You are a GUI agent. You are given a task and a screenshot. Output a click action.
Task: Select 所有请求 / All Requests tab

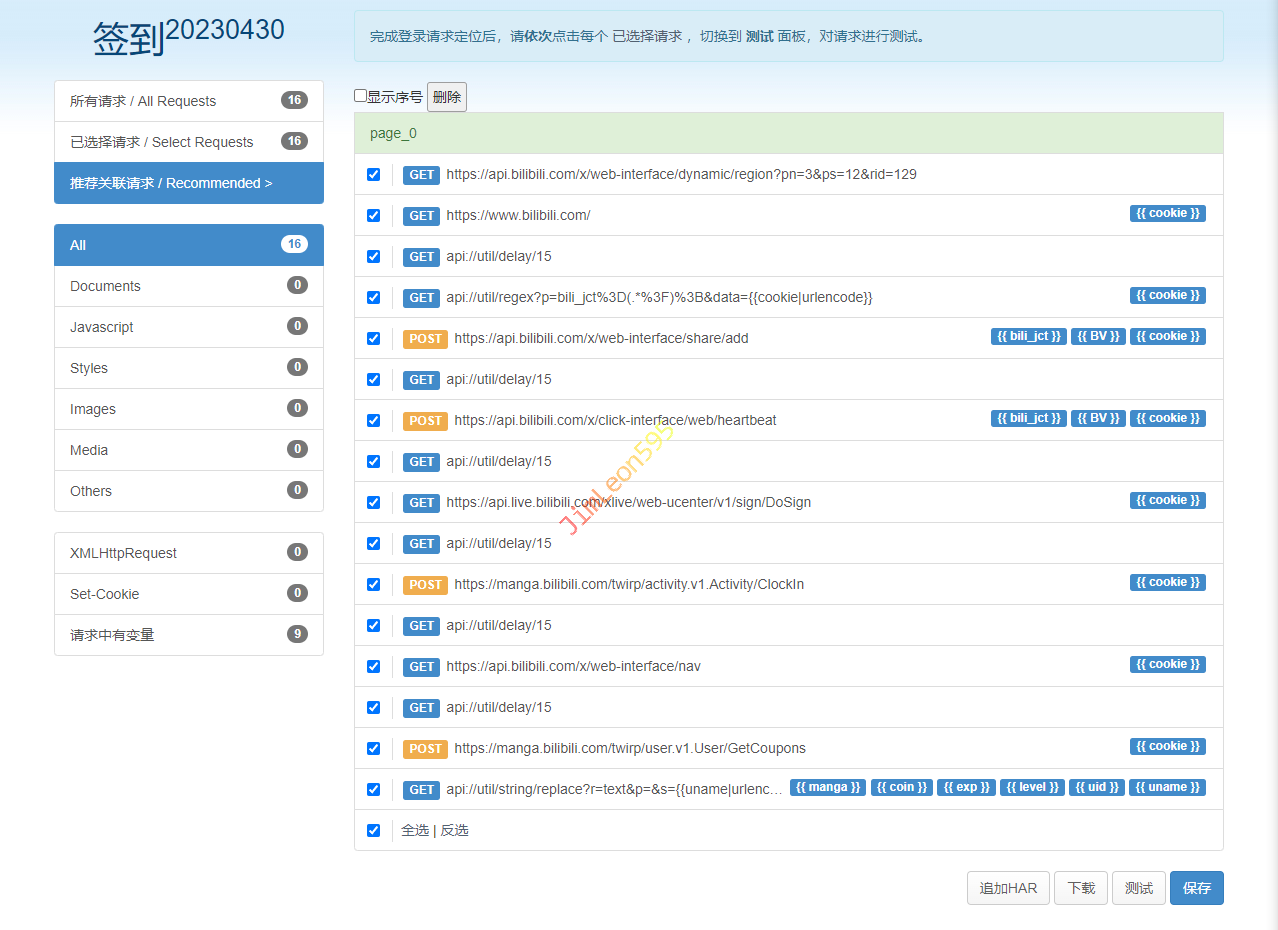click(189, 101)
